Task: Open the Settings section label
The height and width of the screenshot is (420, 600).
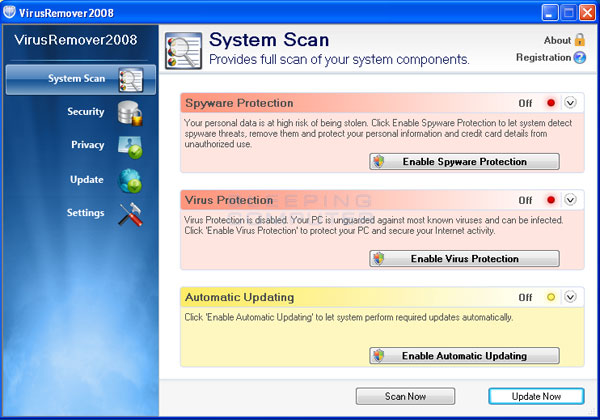Action: pos(85,213)
